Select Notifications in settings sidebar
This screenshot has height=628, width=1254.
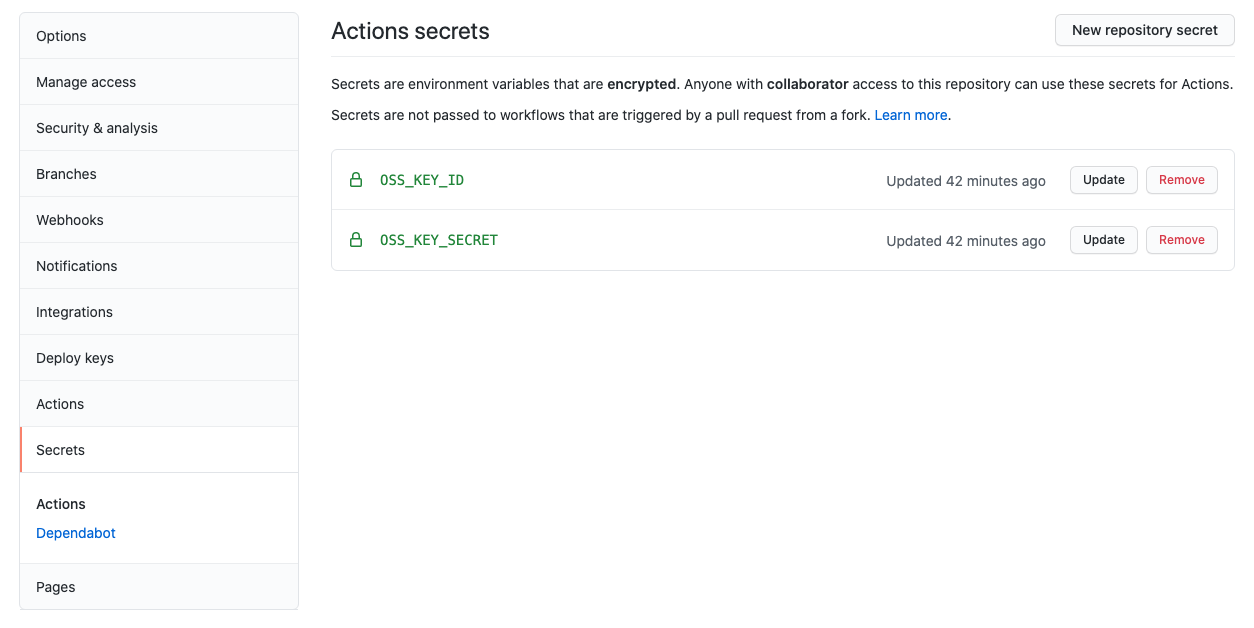[76, 266]
